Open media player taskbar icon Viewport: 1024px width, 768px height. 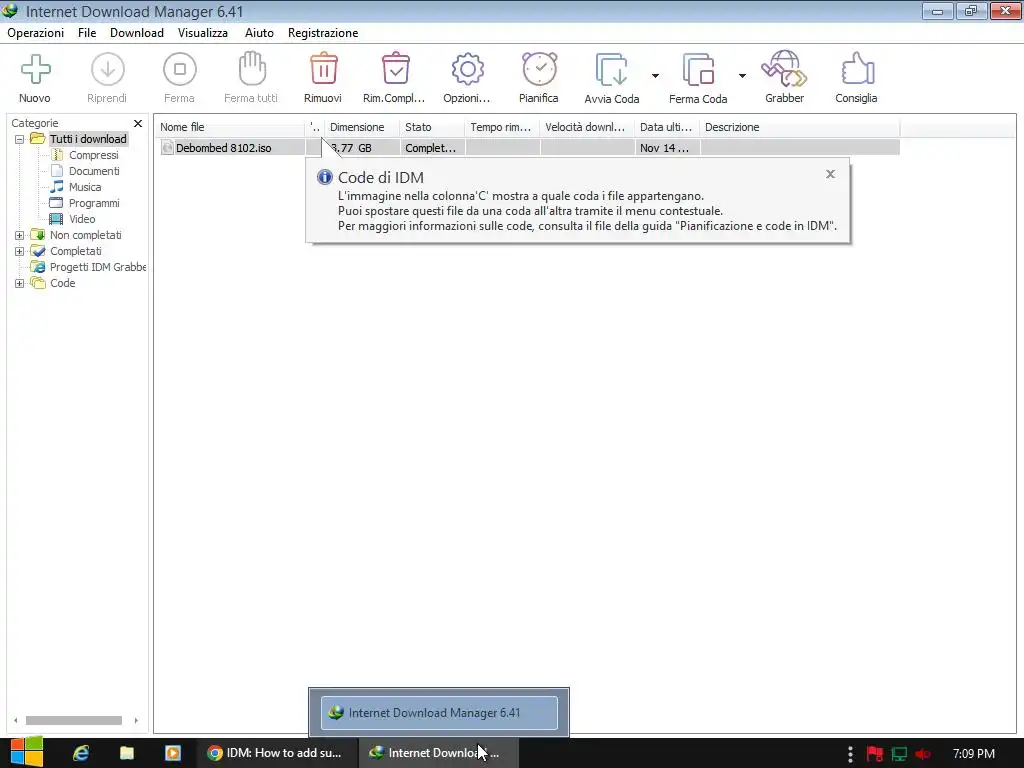(173, 753)
